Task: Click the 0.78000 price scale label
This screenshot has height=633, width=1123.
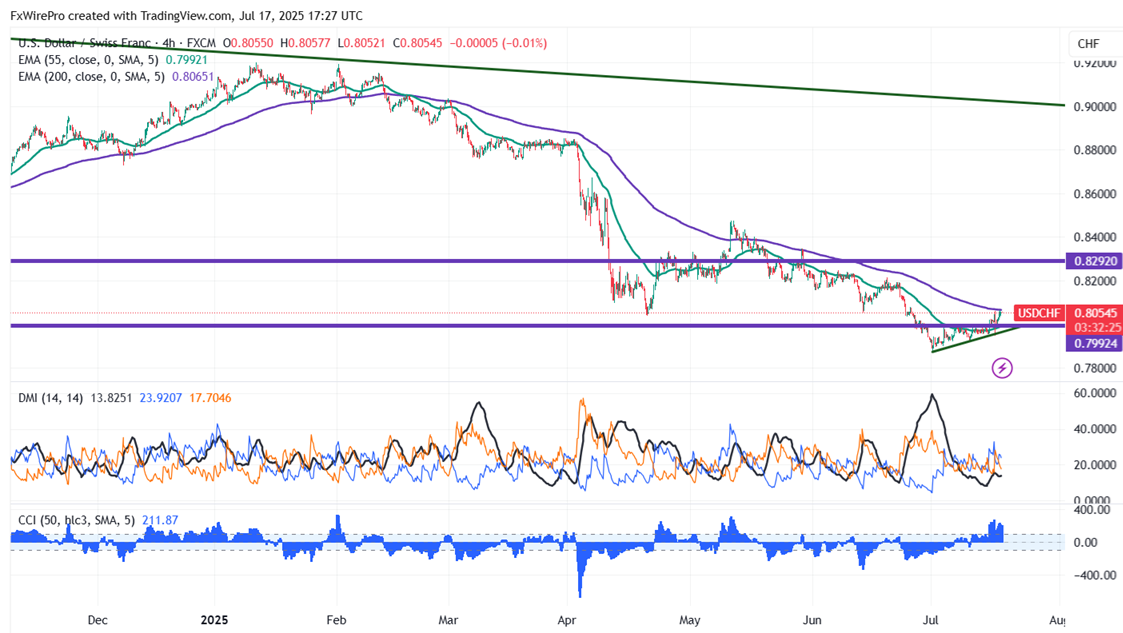Action: click(1094, 368)
